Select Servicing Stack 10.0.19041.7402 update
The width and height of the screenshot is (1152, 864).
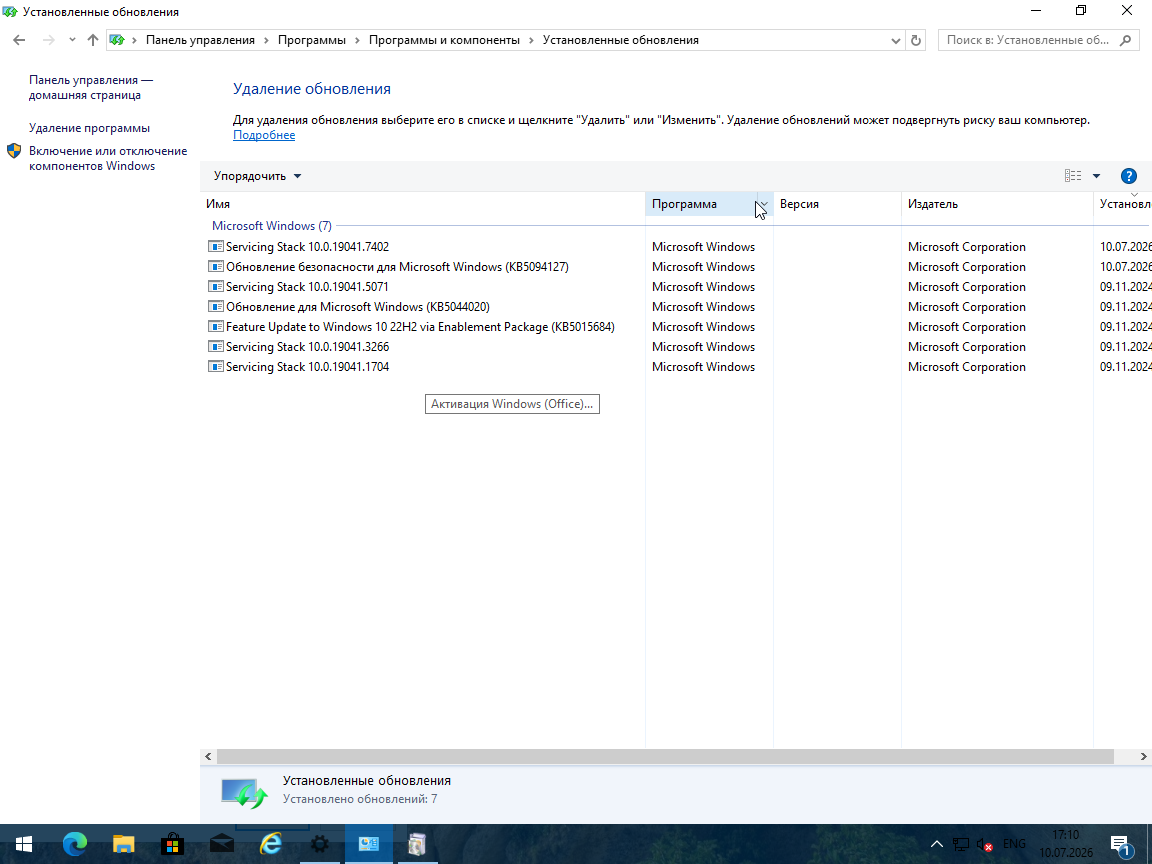(x=307, y=247)
